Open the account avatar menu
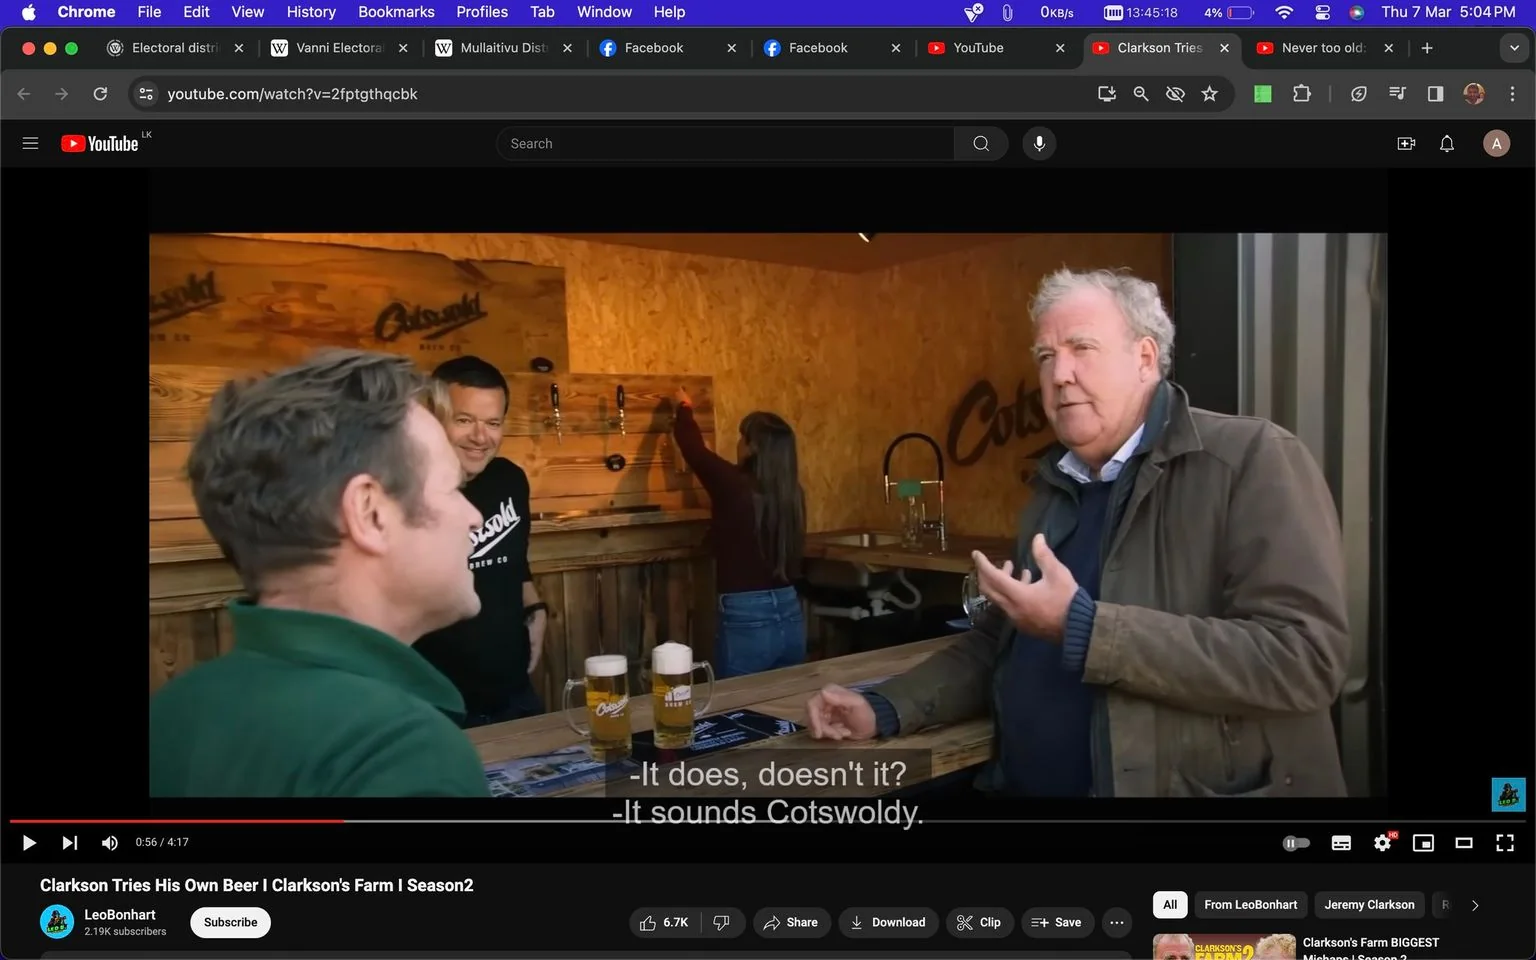Screen dimensions: 1536x960 1496,143
